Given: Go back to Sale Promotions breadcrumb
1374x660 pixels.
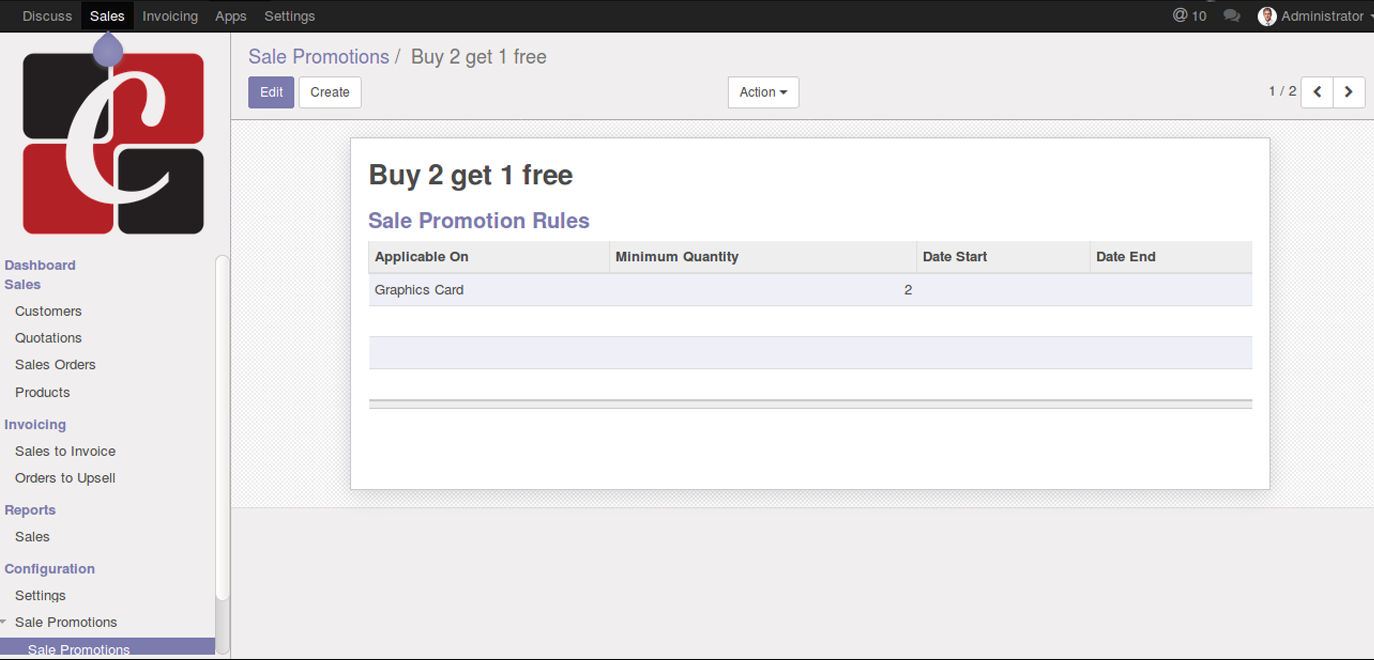Looking at the screenshot, I should 319,57.
